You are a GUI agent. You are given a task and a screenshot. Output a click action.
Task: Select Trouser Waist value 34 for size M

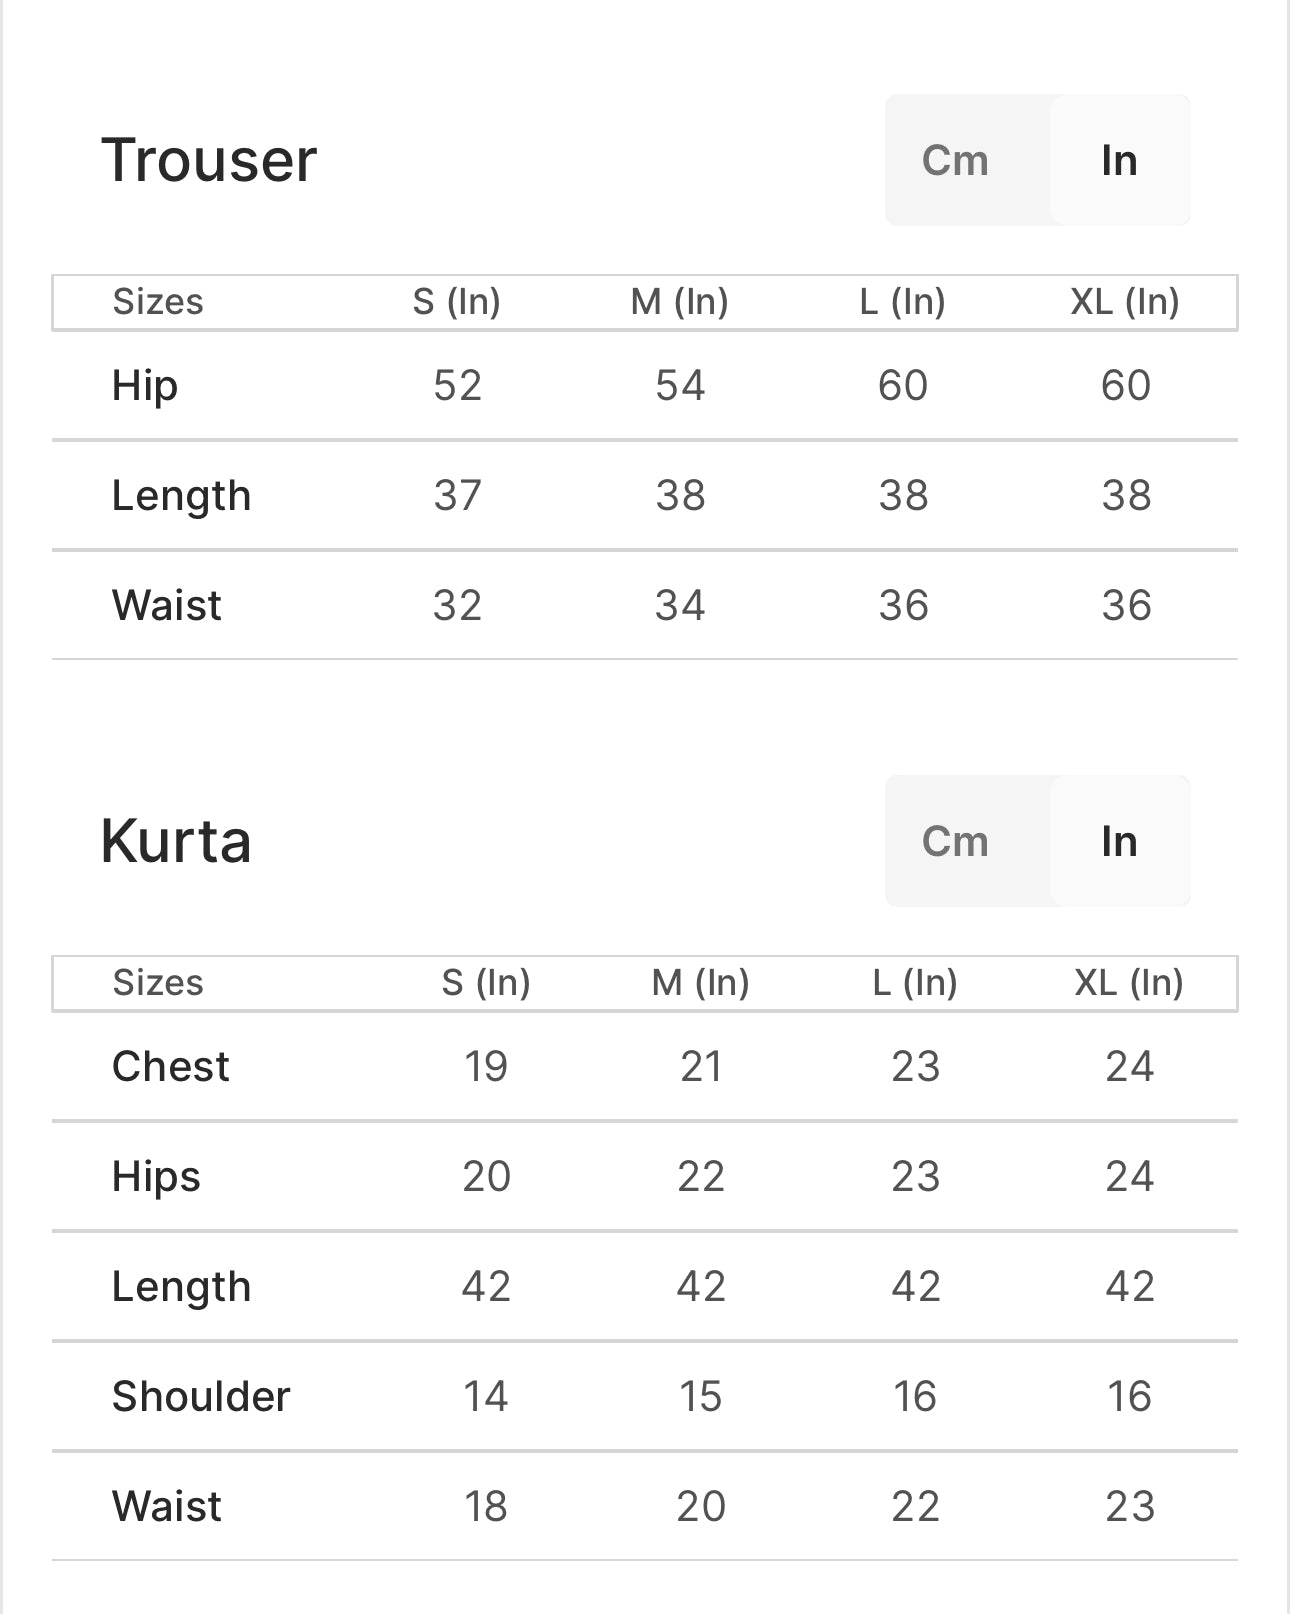point(680,605)
